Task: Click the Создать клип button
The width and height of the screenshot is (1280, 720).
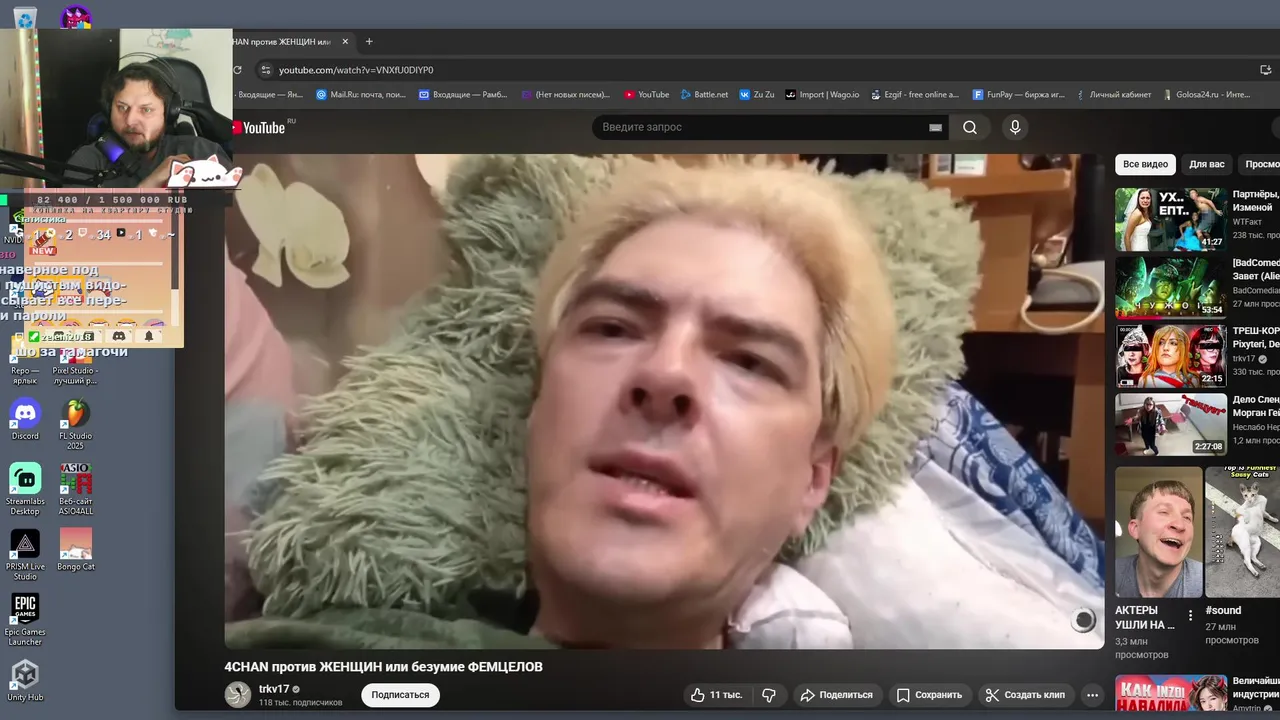Action: [1025, 695]
